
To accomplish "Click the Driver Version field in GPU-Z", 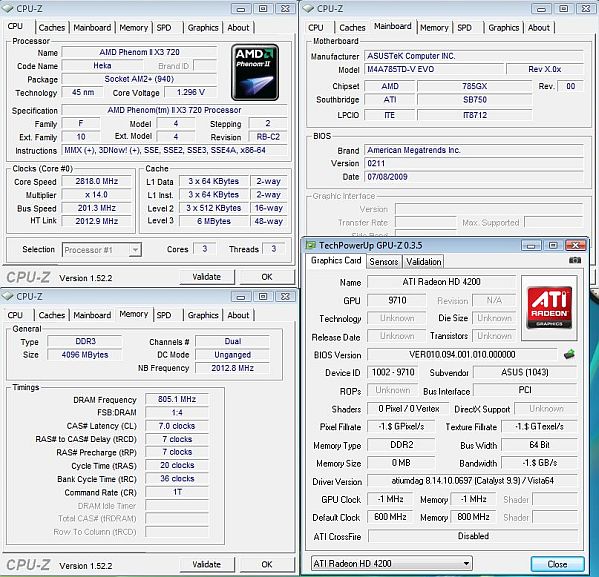I will tap(472, 481).
